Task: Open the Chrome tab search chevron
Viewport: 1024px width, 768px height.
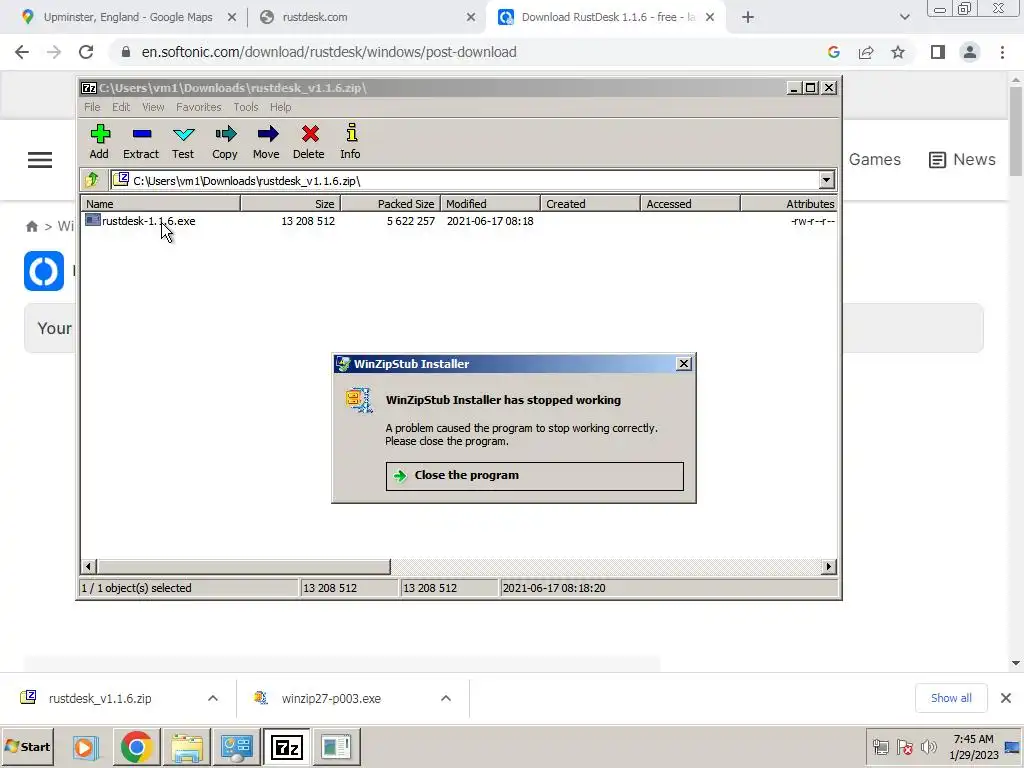Action: [x=904, y=18]
